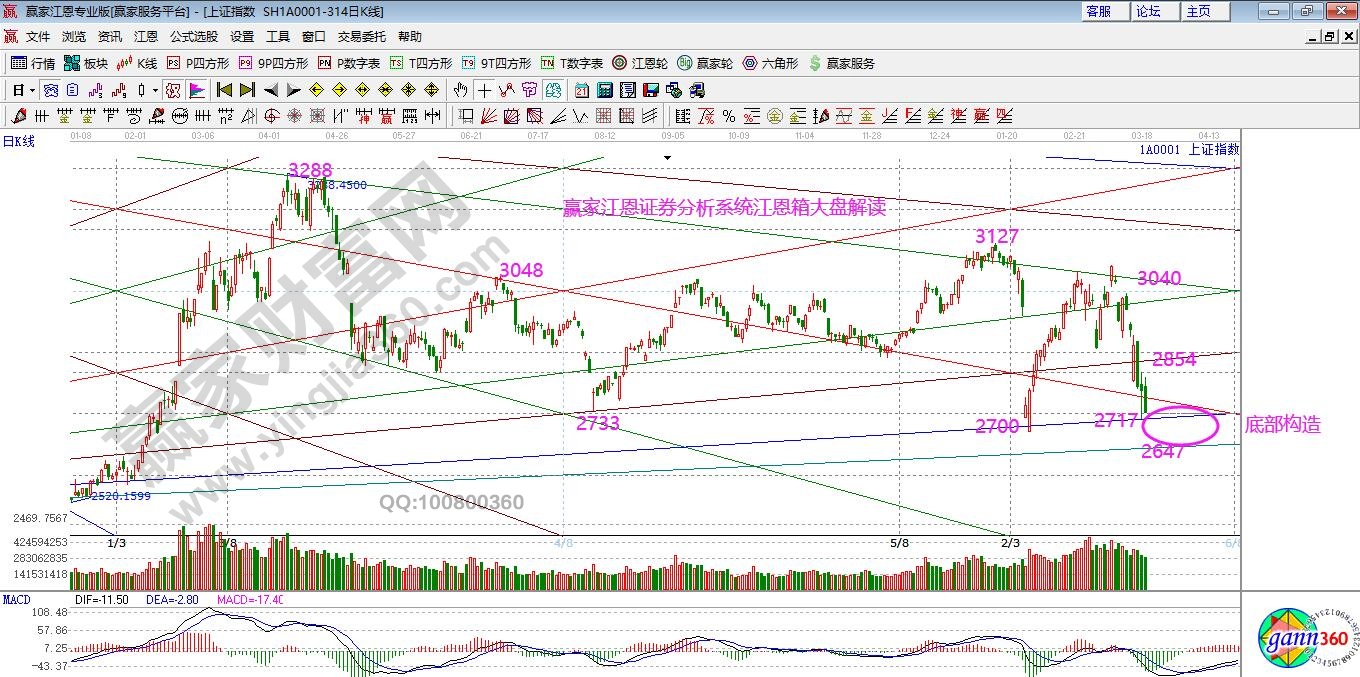Screen dimensions: 1360x677
Task: Click the percent % tool icon
Action: [728, 116]
